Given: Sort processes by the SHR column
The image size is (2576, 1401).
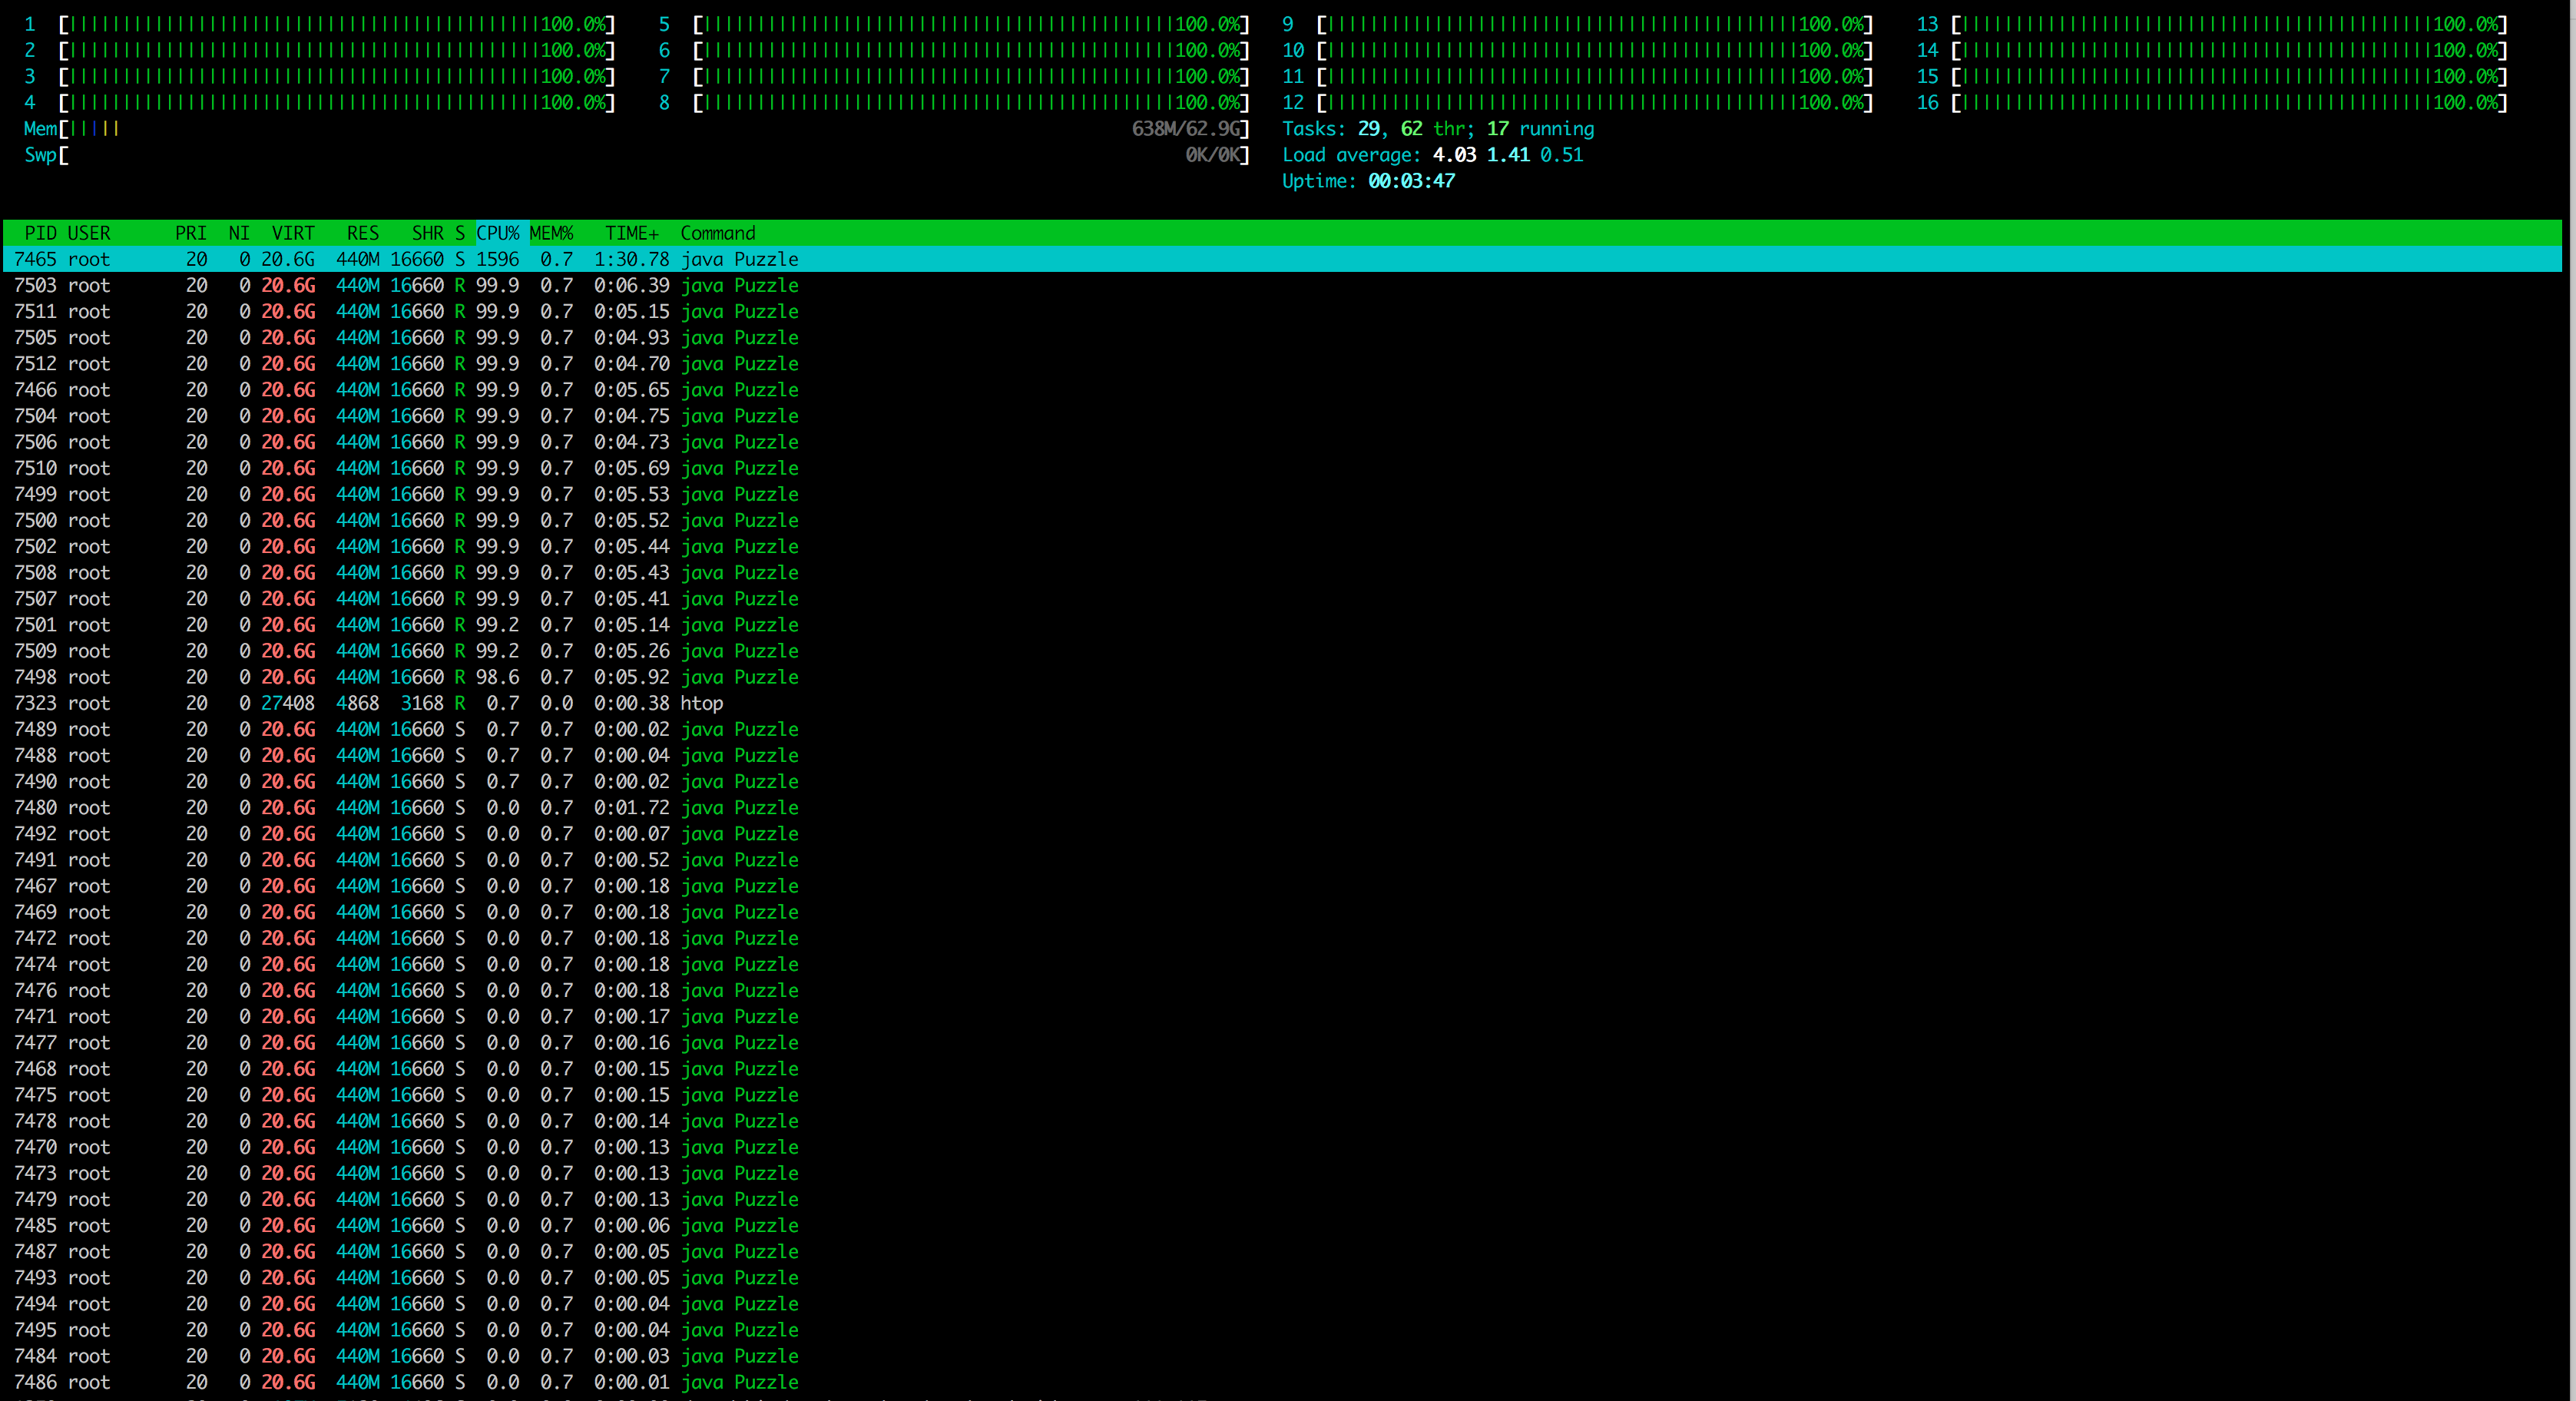Looking at the screenshot, I should click(428, 233).
